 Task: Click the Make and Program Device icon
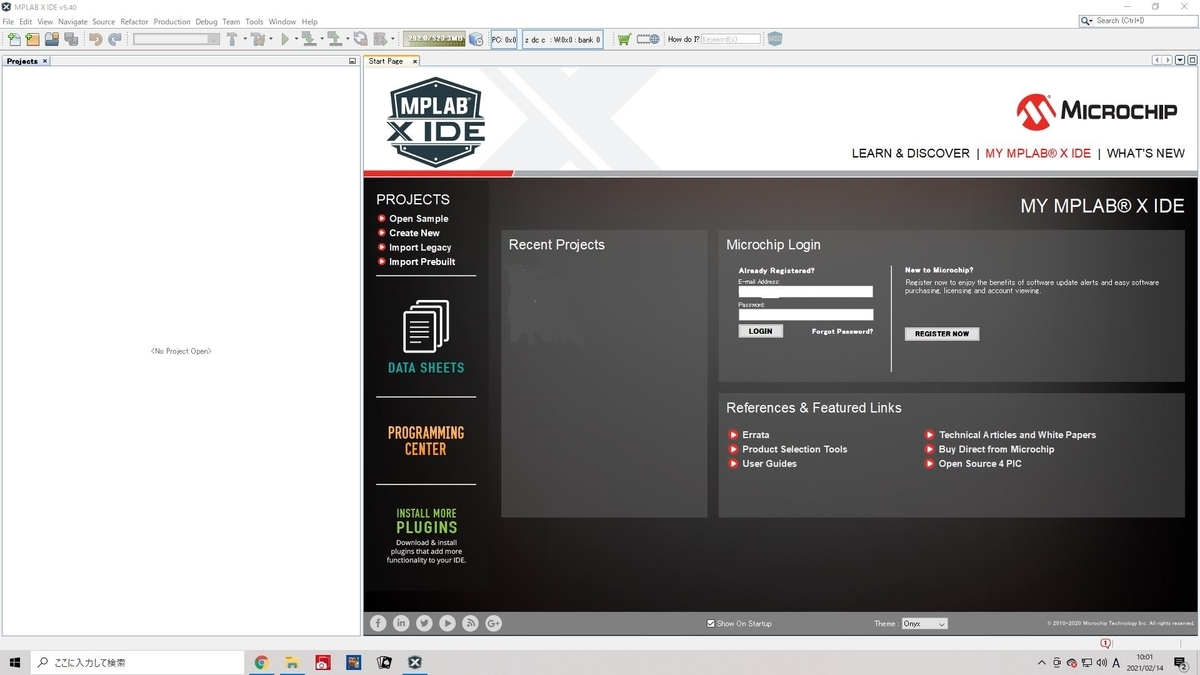click(309, 39)
